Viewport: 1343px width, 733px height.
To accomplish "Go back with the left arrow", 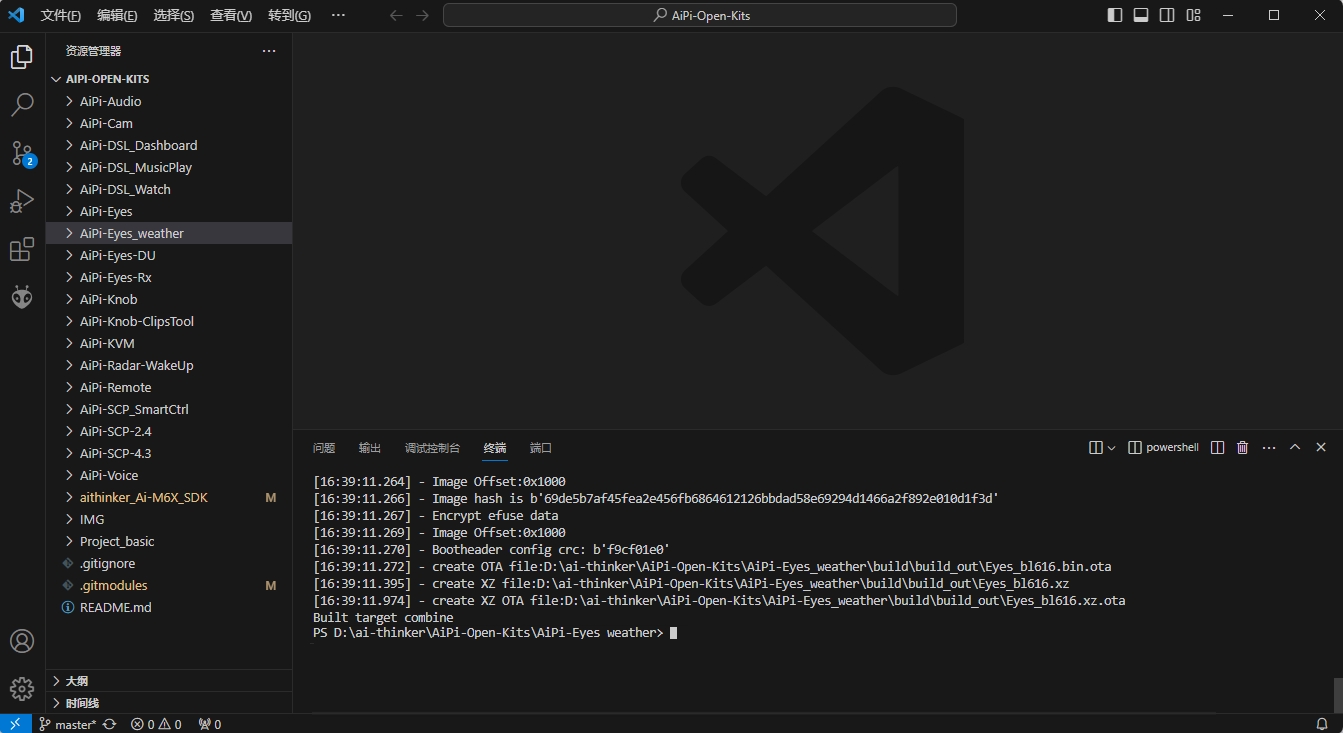I will click(396, 15).
